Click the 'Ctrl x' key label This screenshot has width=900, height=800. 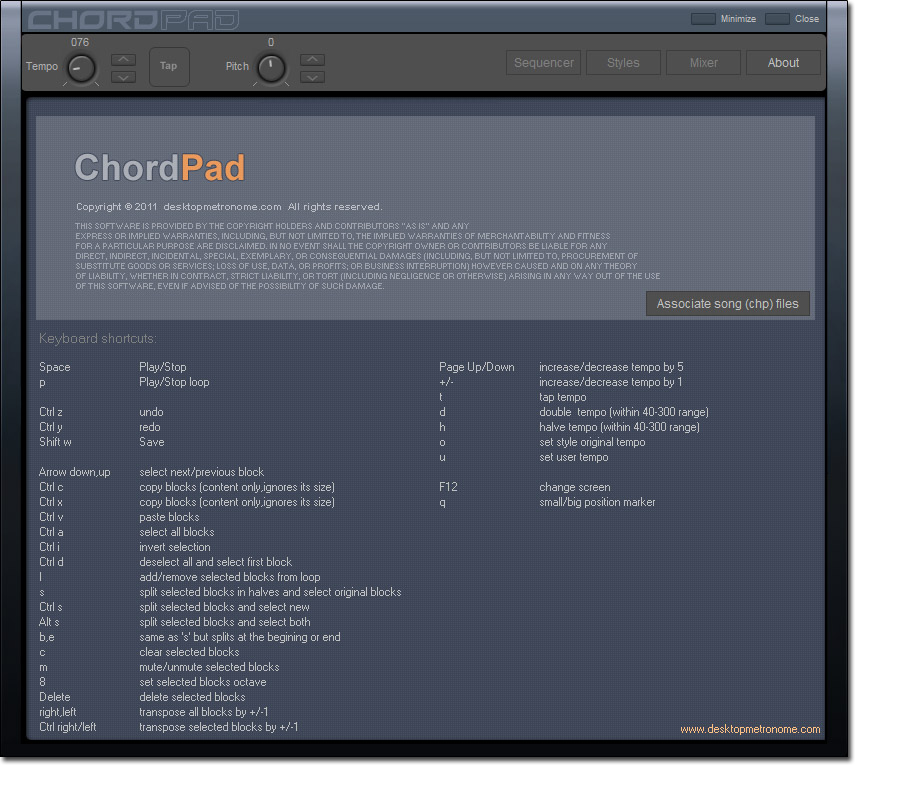pos(51,502)
